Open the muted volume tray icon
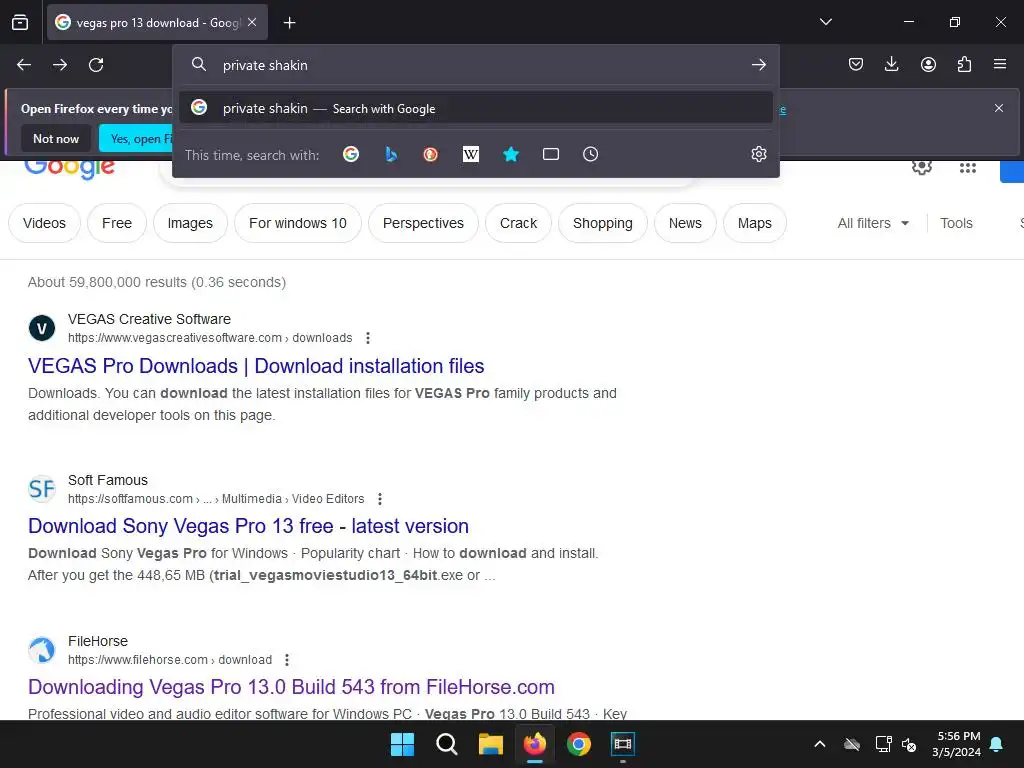Viewport: 1024px width, 768px height. [909, 744]
